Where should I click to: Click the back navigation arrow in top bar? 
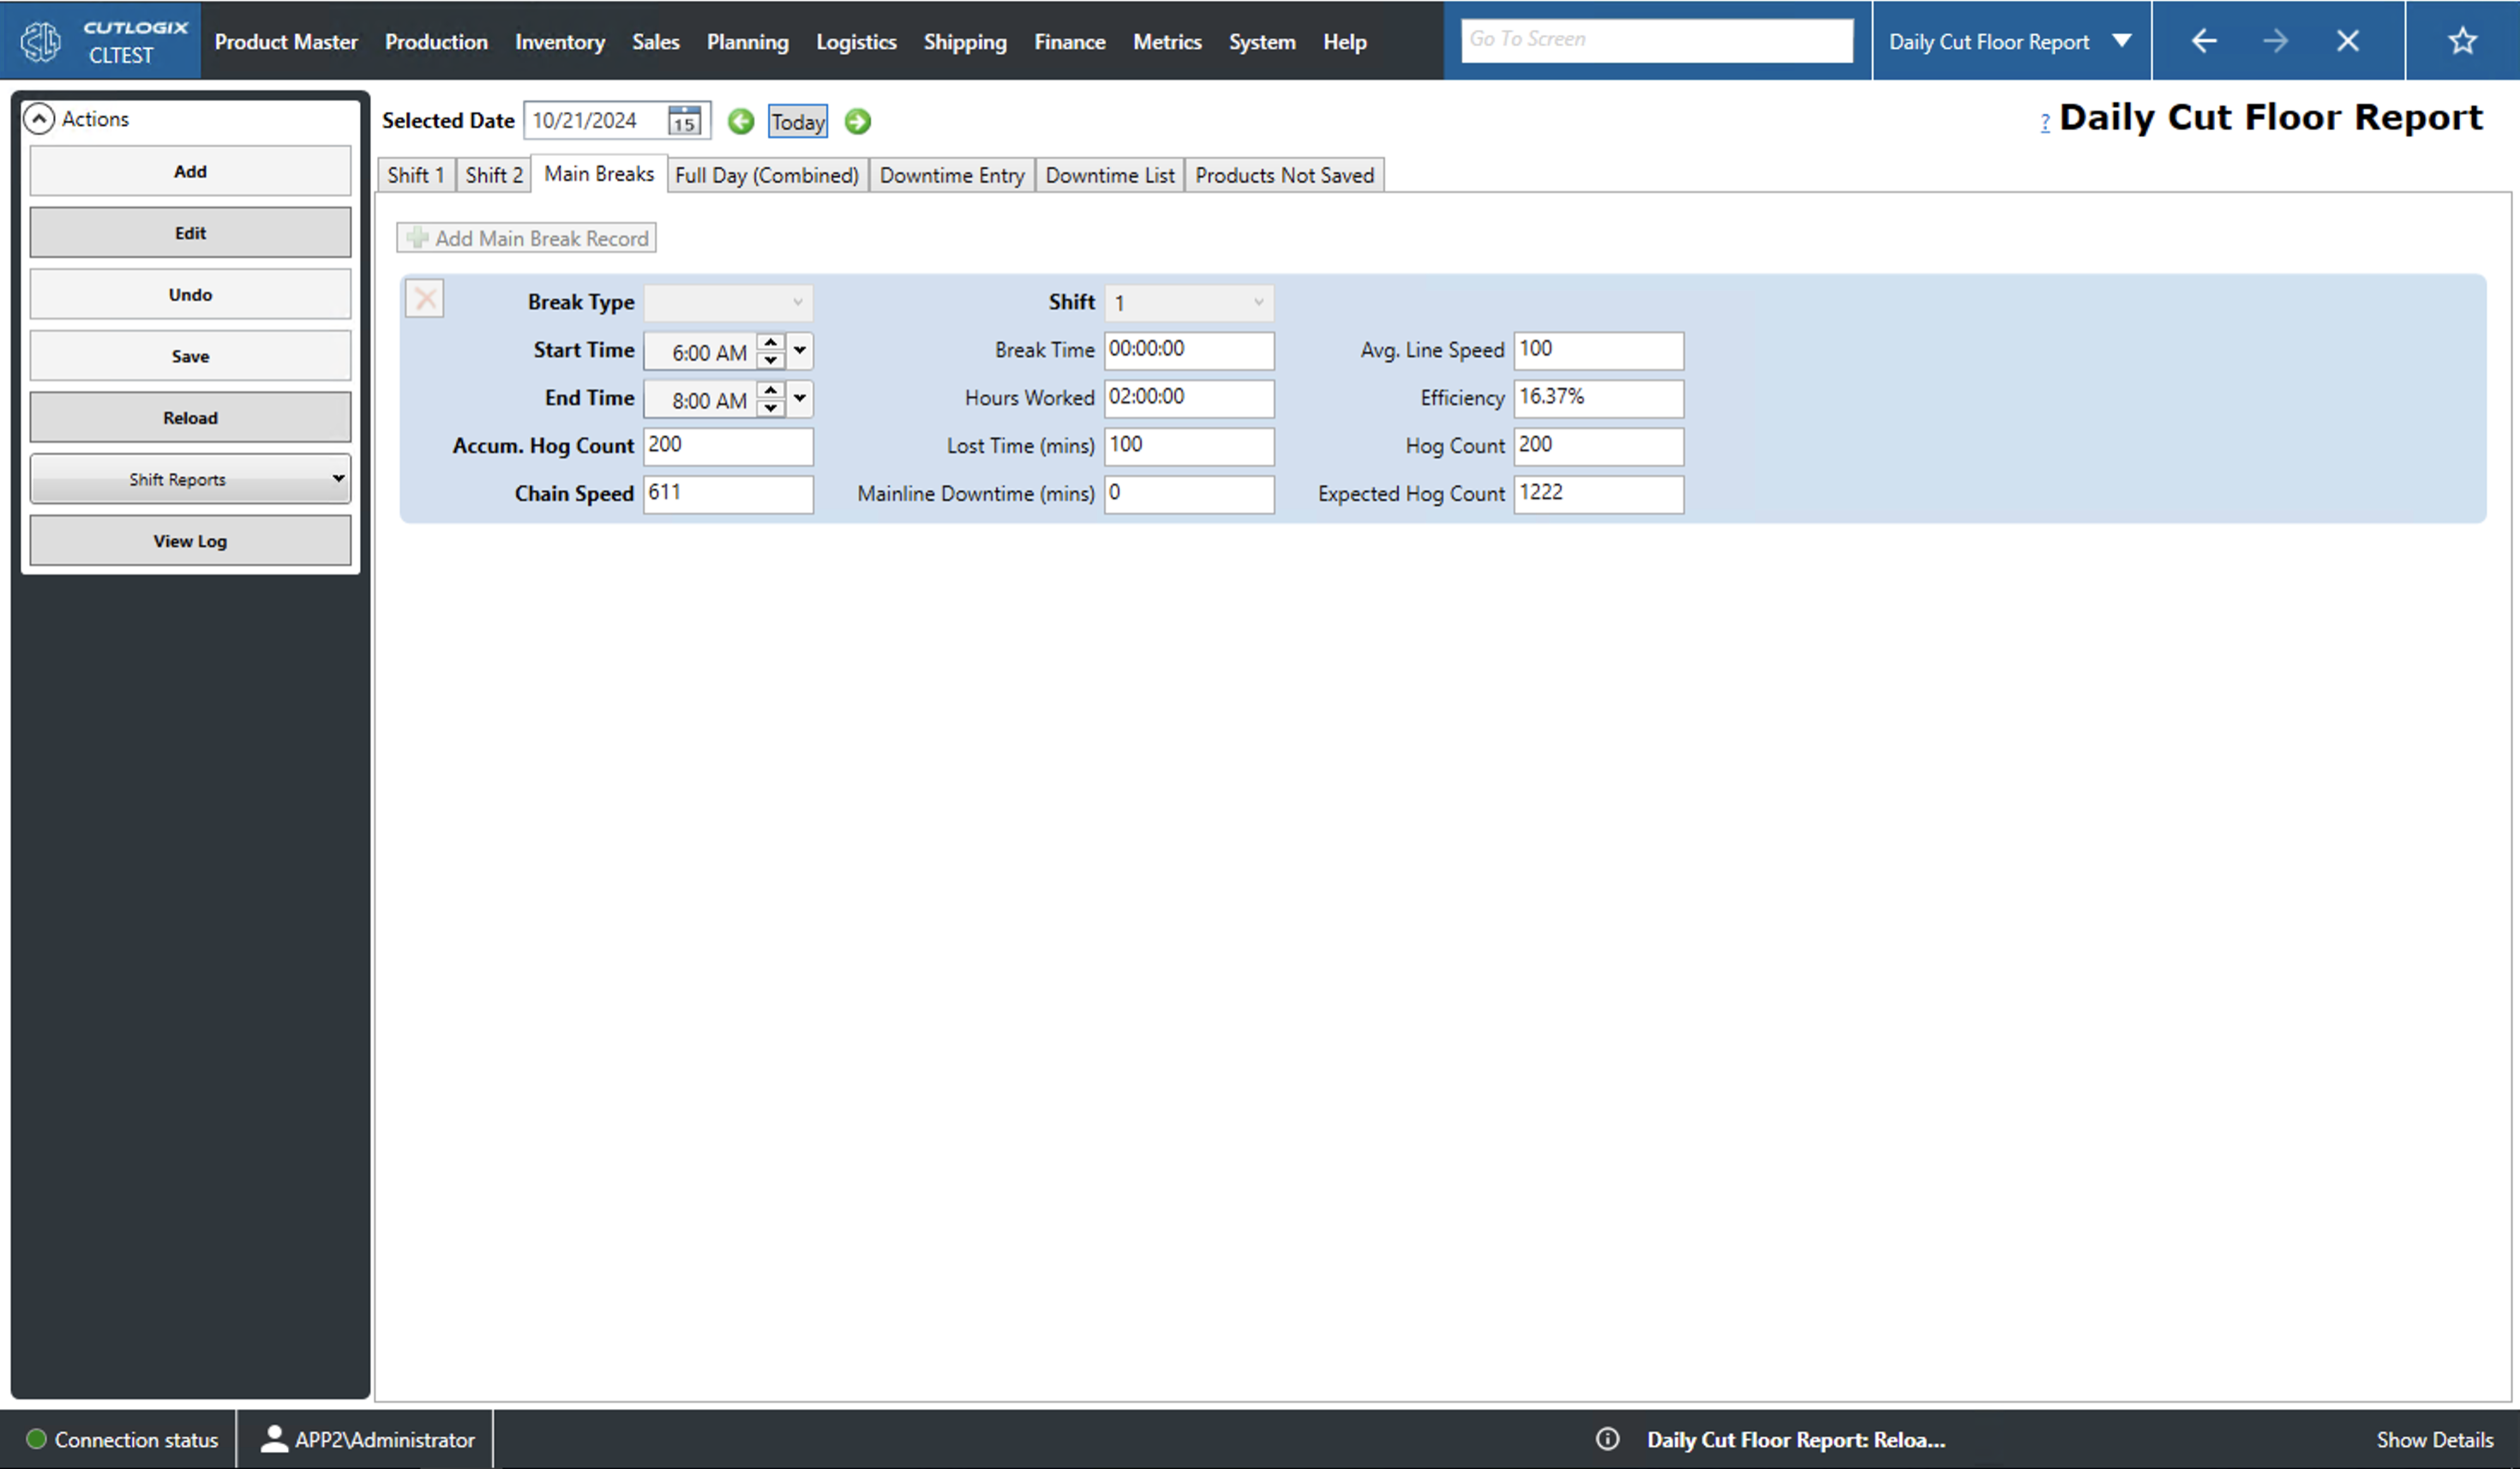(2204, 40)
